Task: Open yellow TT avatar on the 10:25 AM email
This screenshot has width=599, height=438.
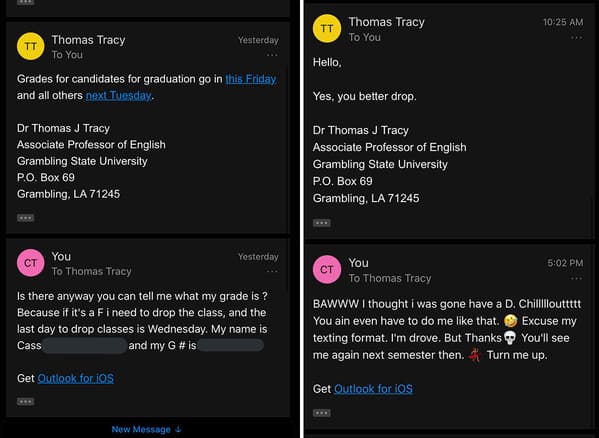Action: 327,28
